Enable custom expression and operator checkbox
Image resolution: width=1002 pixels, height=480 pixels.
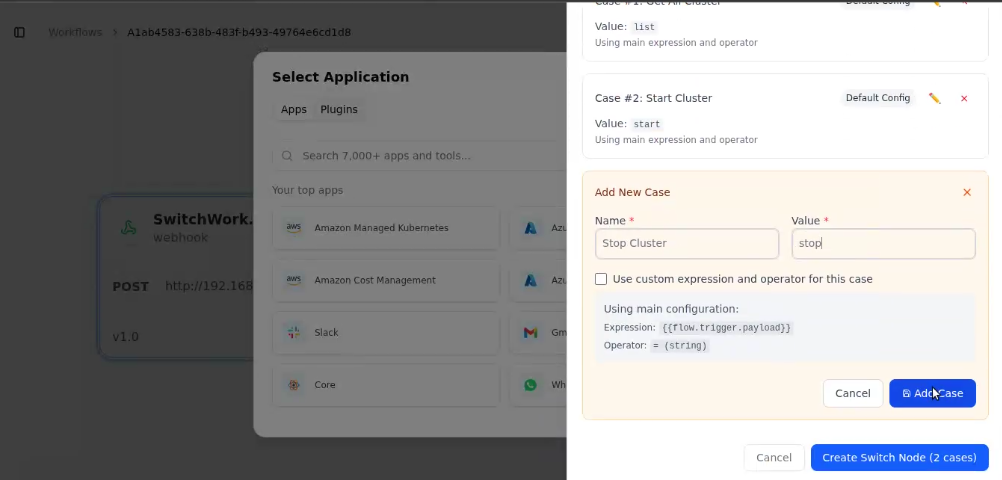(x=601, y=279)
